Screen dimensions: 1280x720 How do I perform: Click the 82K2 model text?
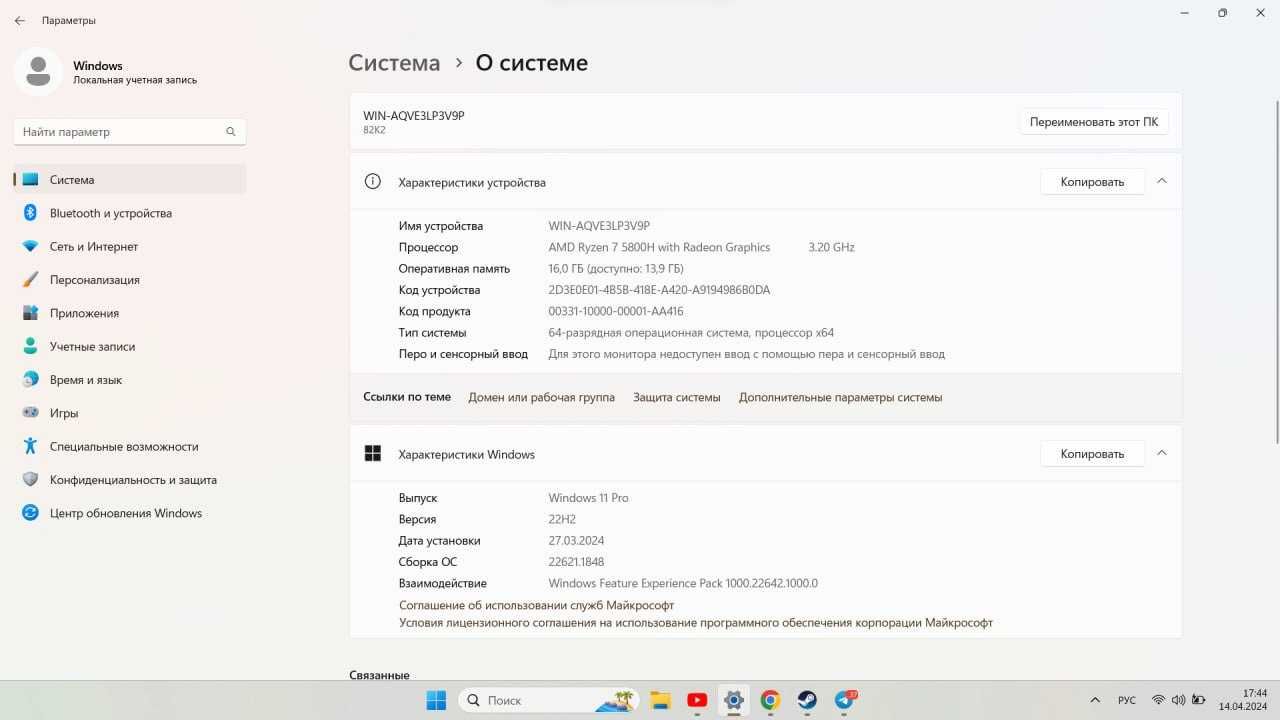[375, 130]
